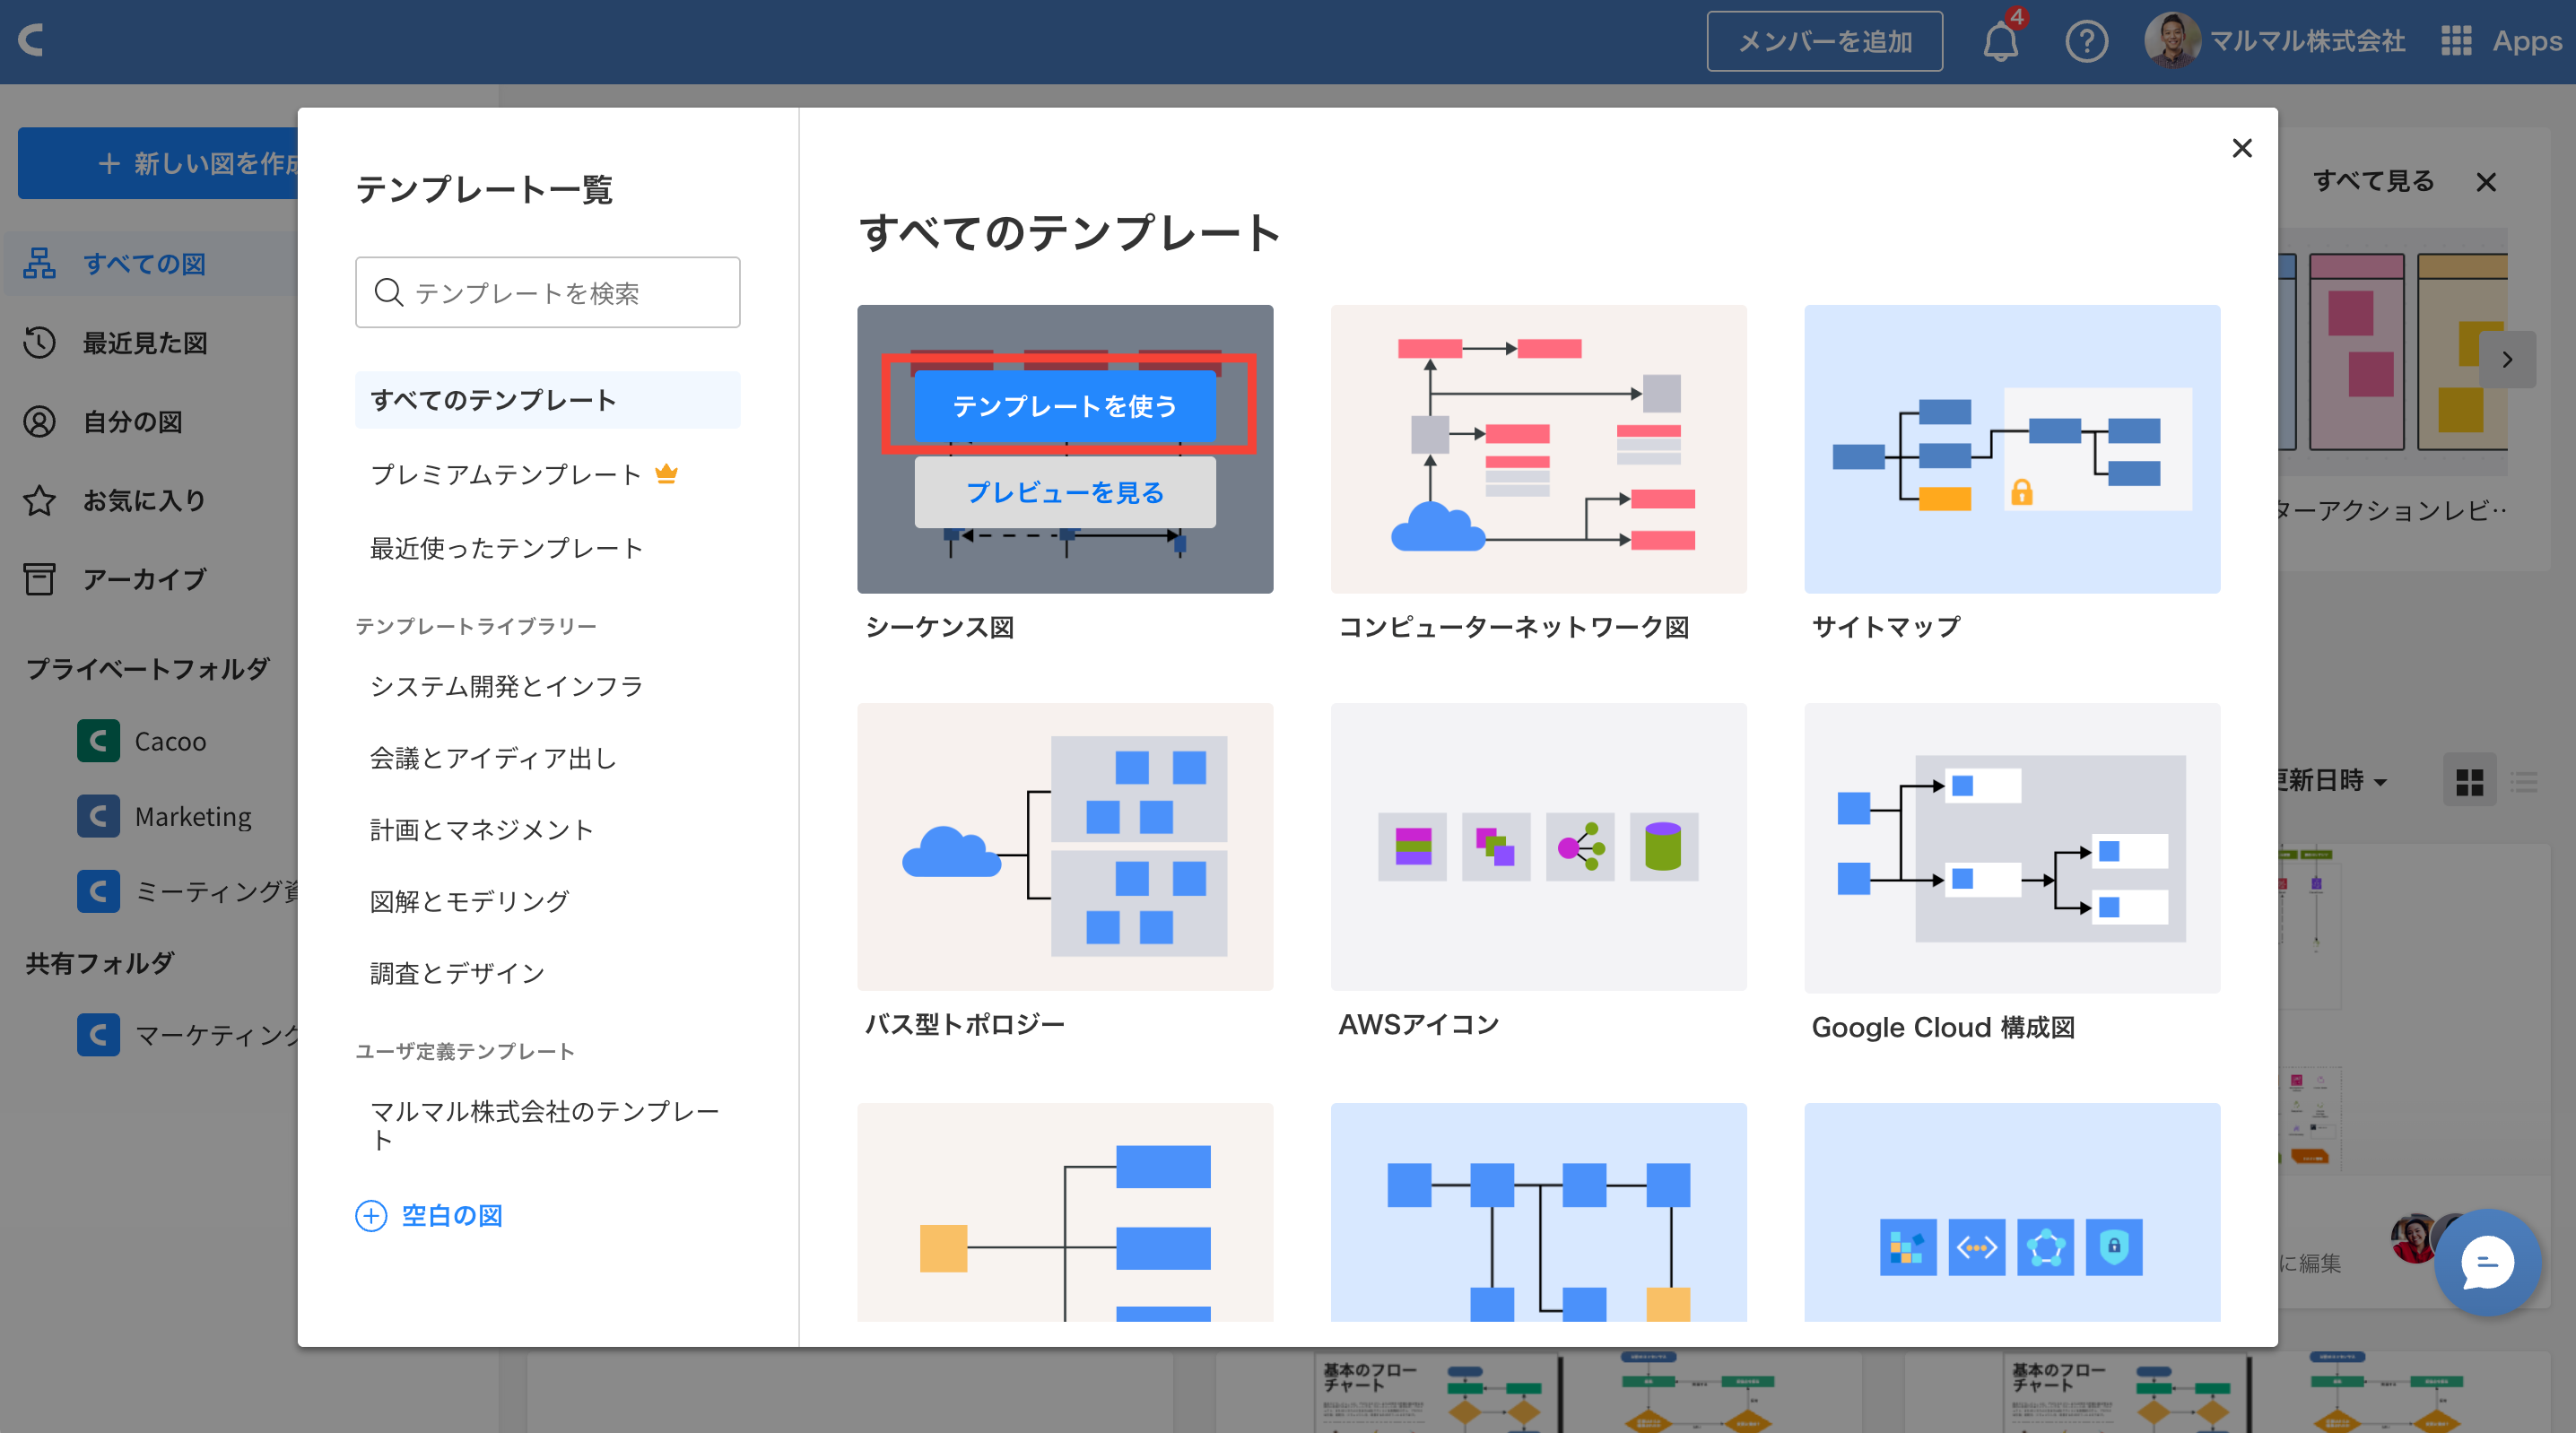The image size is (2576, 1433).
Task: Click メンバーを追加 button
Action: click(1824, 41)
